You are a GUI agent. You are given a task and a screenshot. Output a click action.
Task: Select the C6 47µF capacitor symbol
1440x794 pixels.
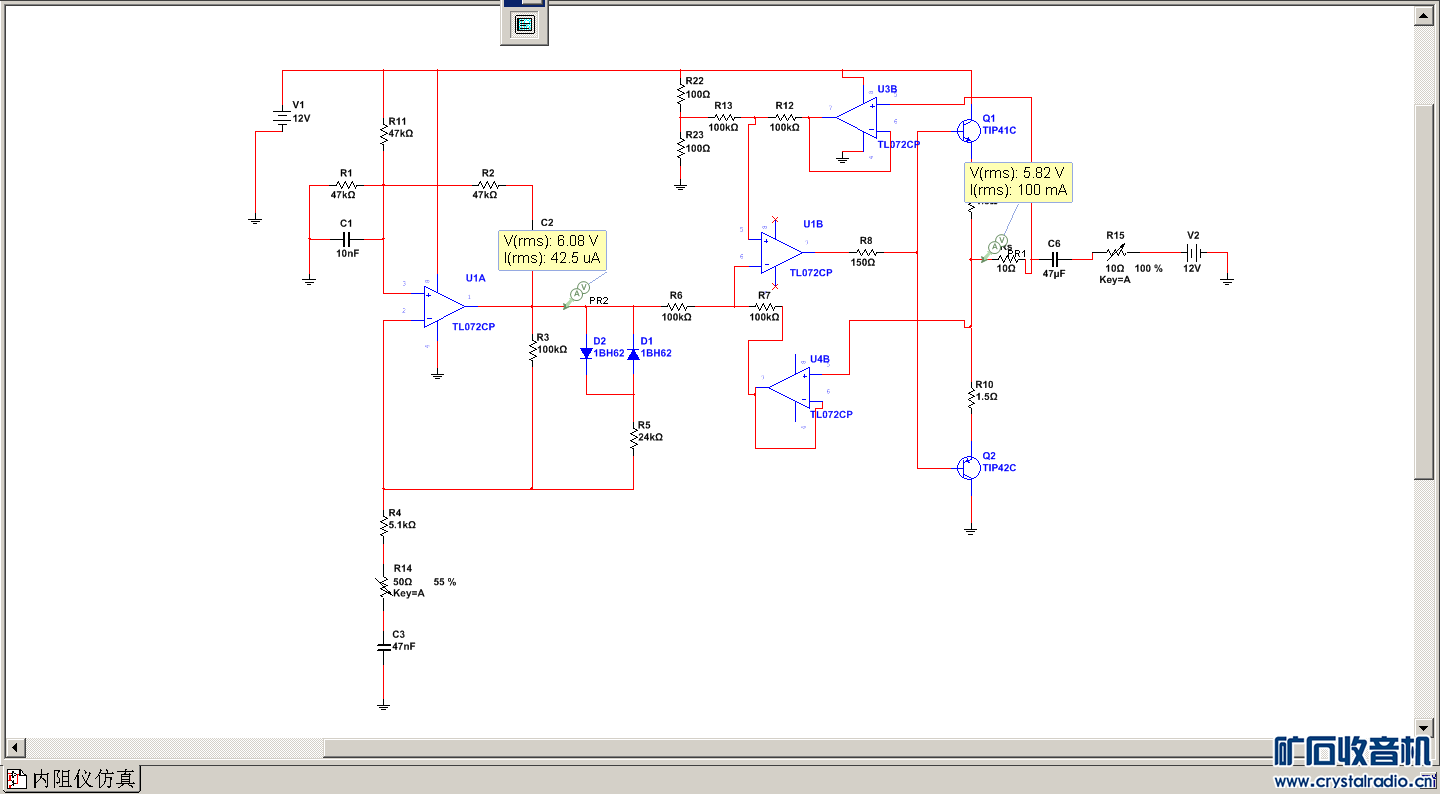tap(1054, 258)
